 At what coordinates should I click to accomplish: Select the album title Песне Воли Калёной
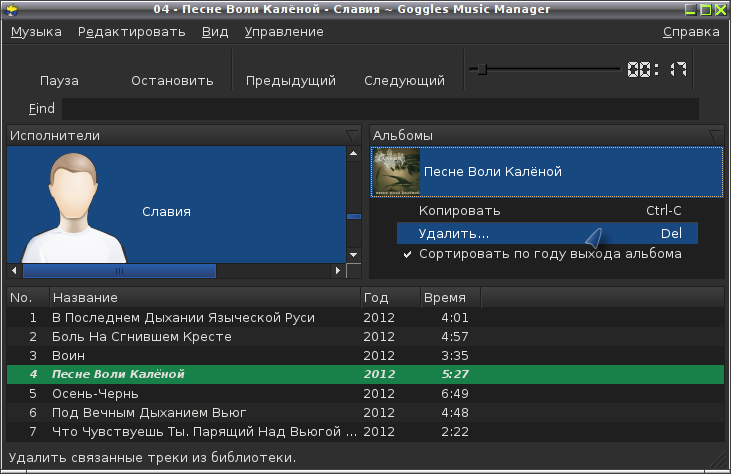[x=493, y=172]
